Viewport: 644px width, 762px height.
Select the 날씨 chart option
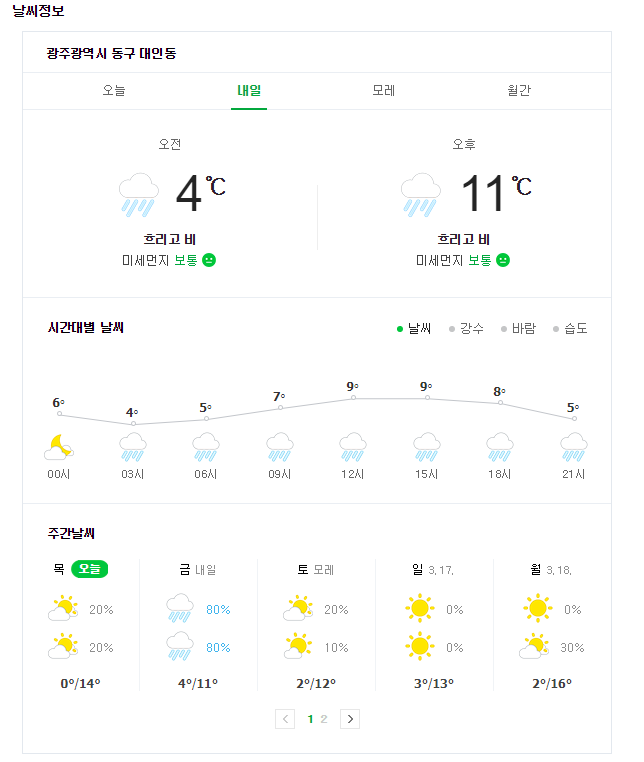coord(413,328)
